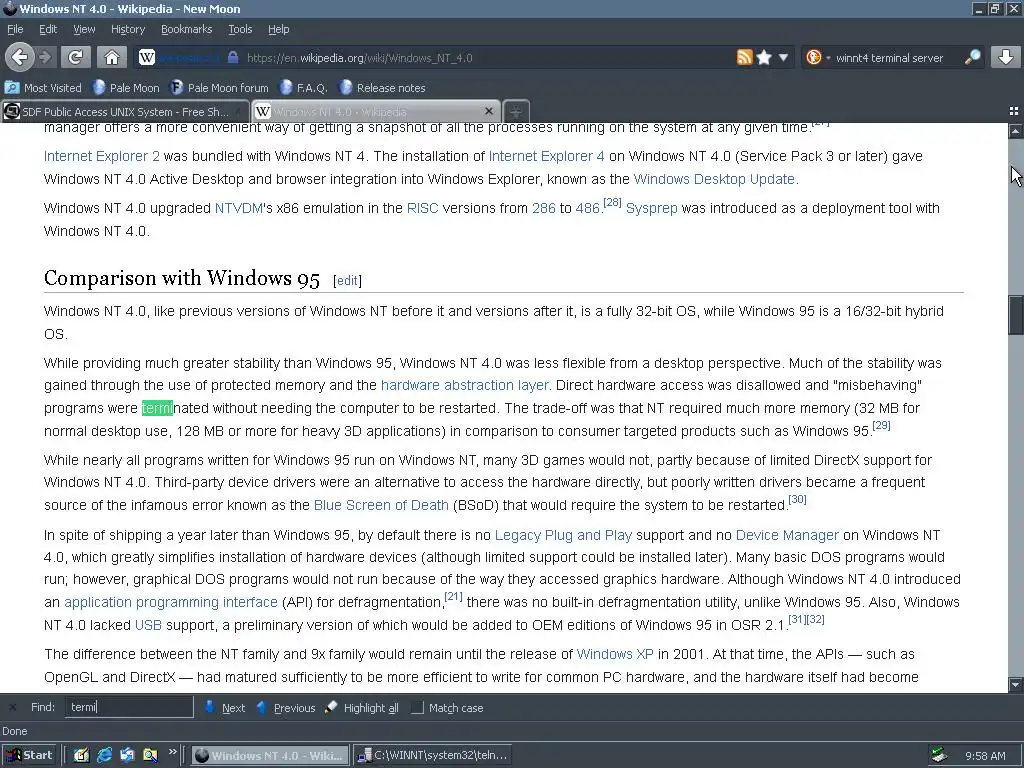
Task: Open the Tools menu
Action: coord(240,29)
